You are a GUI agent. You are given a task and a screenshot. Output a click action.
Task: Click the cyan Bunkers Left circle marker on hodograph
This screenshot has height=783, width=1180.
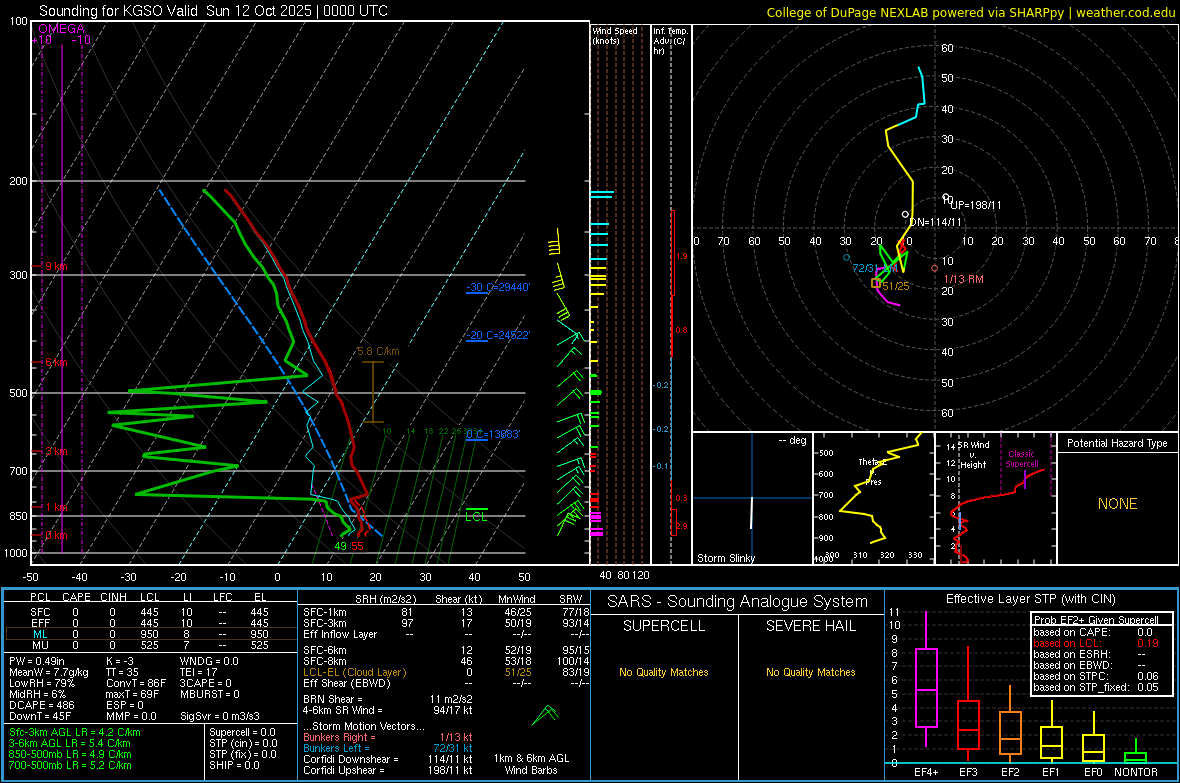847,257
